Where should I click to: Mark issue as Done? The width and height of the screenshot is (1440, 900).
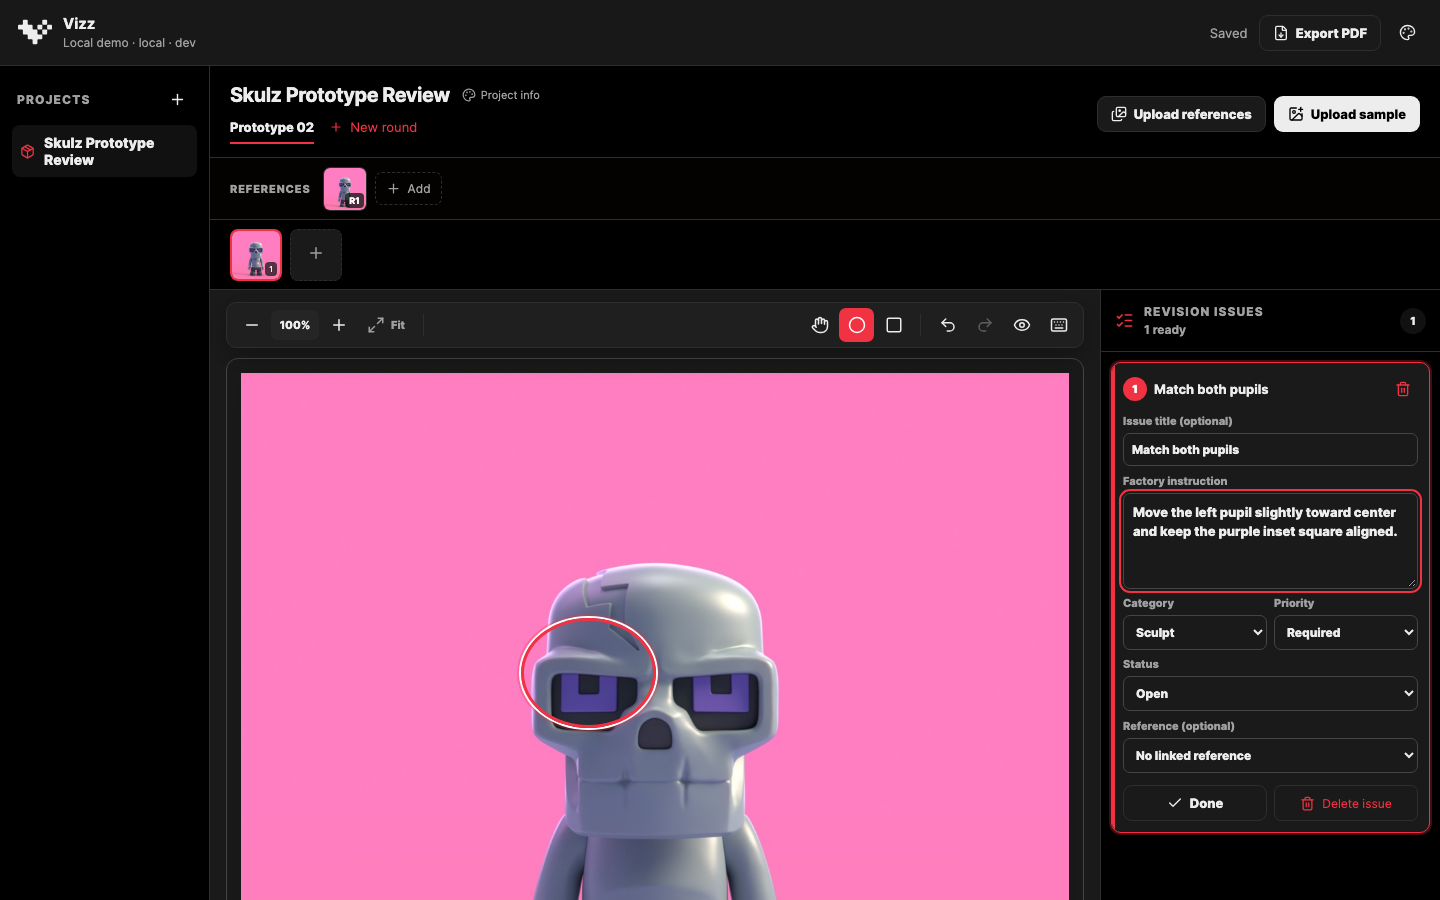point(1195,803)
